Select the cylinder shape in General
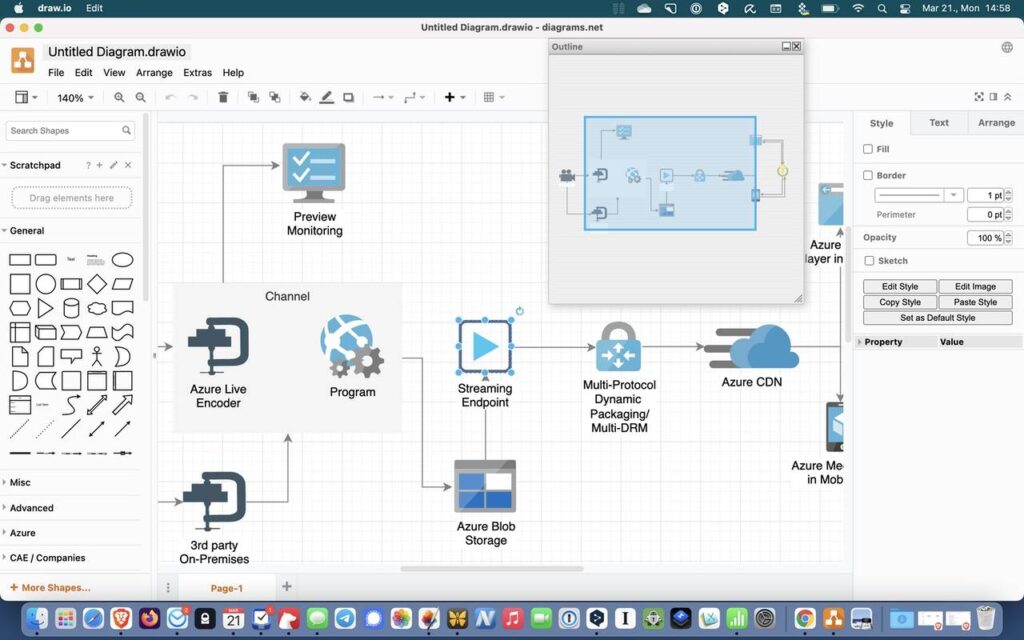Viewport: 1024px width, 640px height. 71,308
